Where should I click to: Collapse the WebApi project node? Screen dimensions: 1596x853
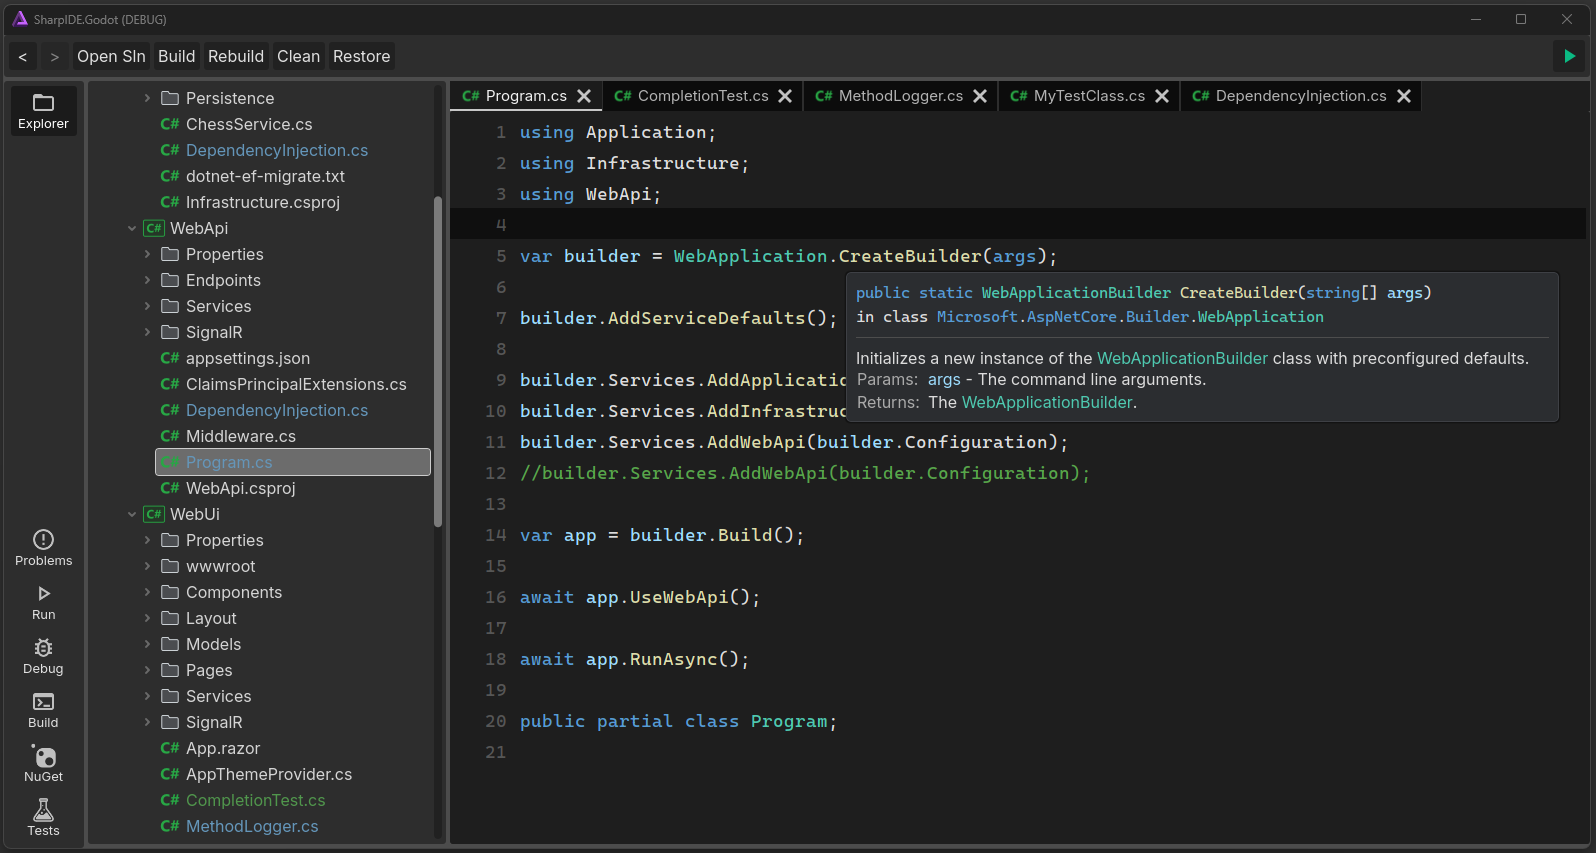click(131, 228)
